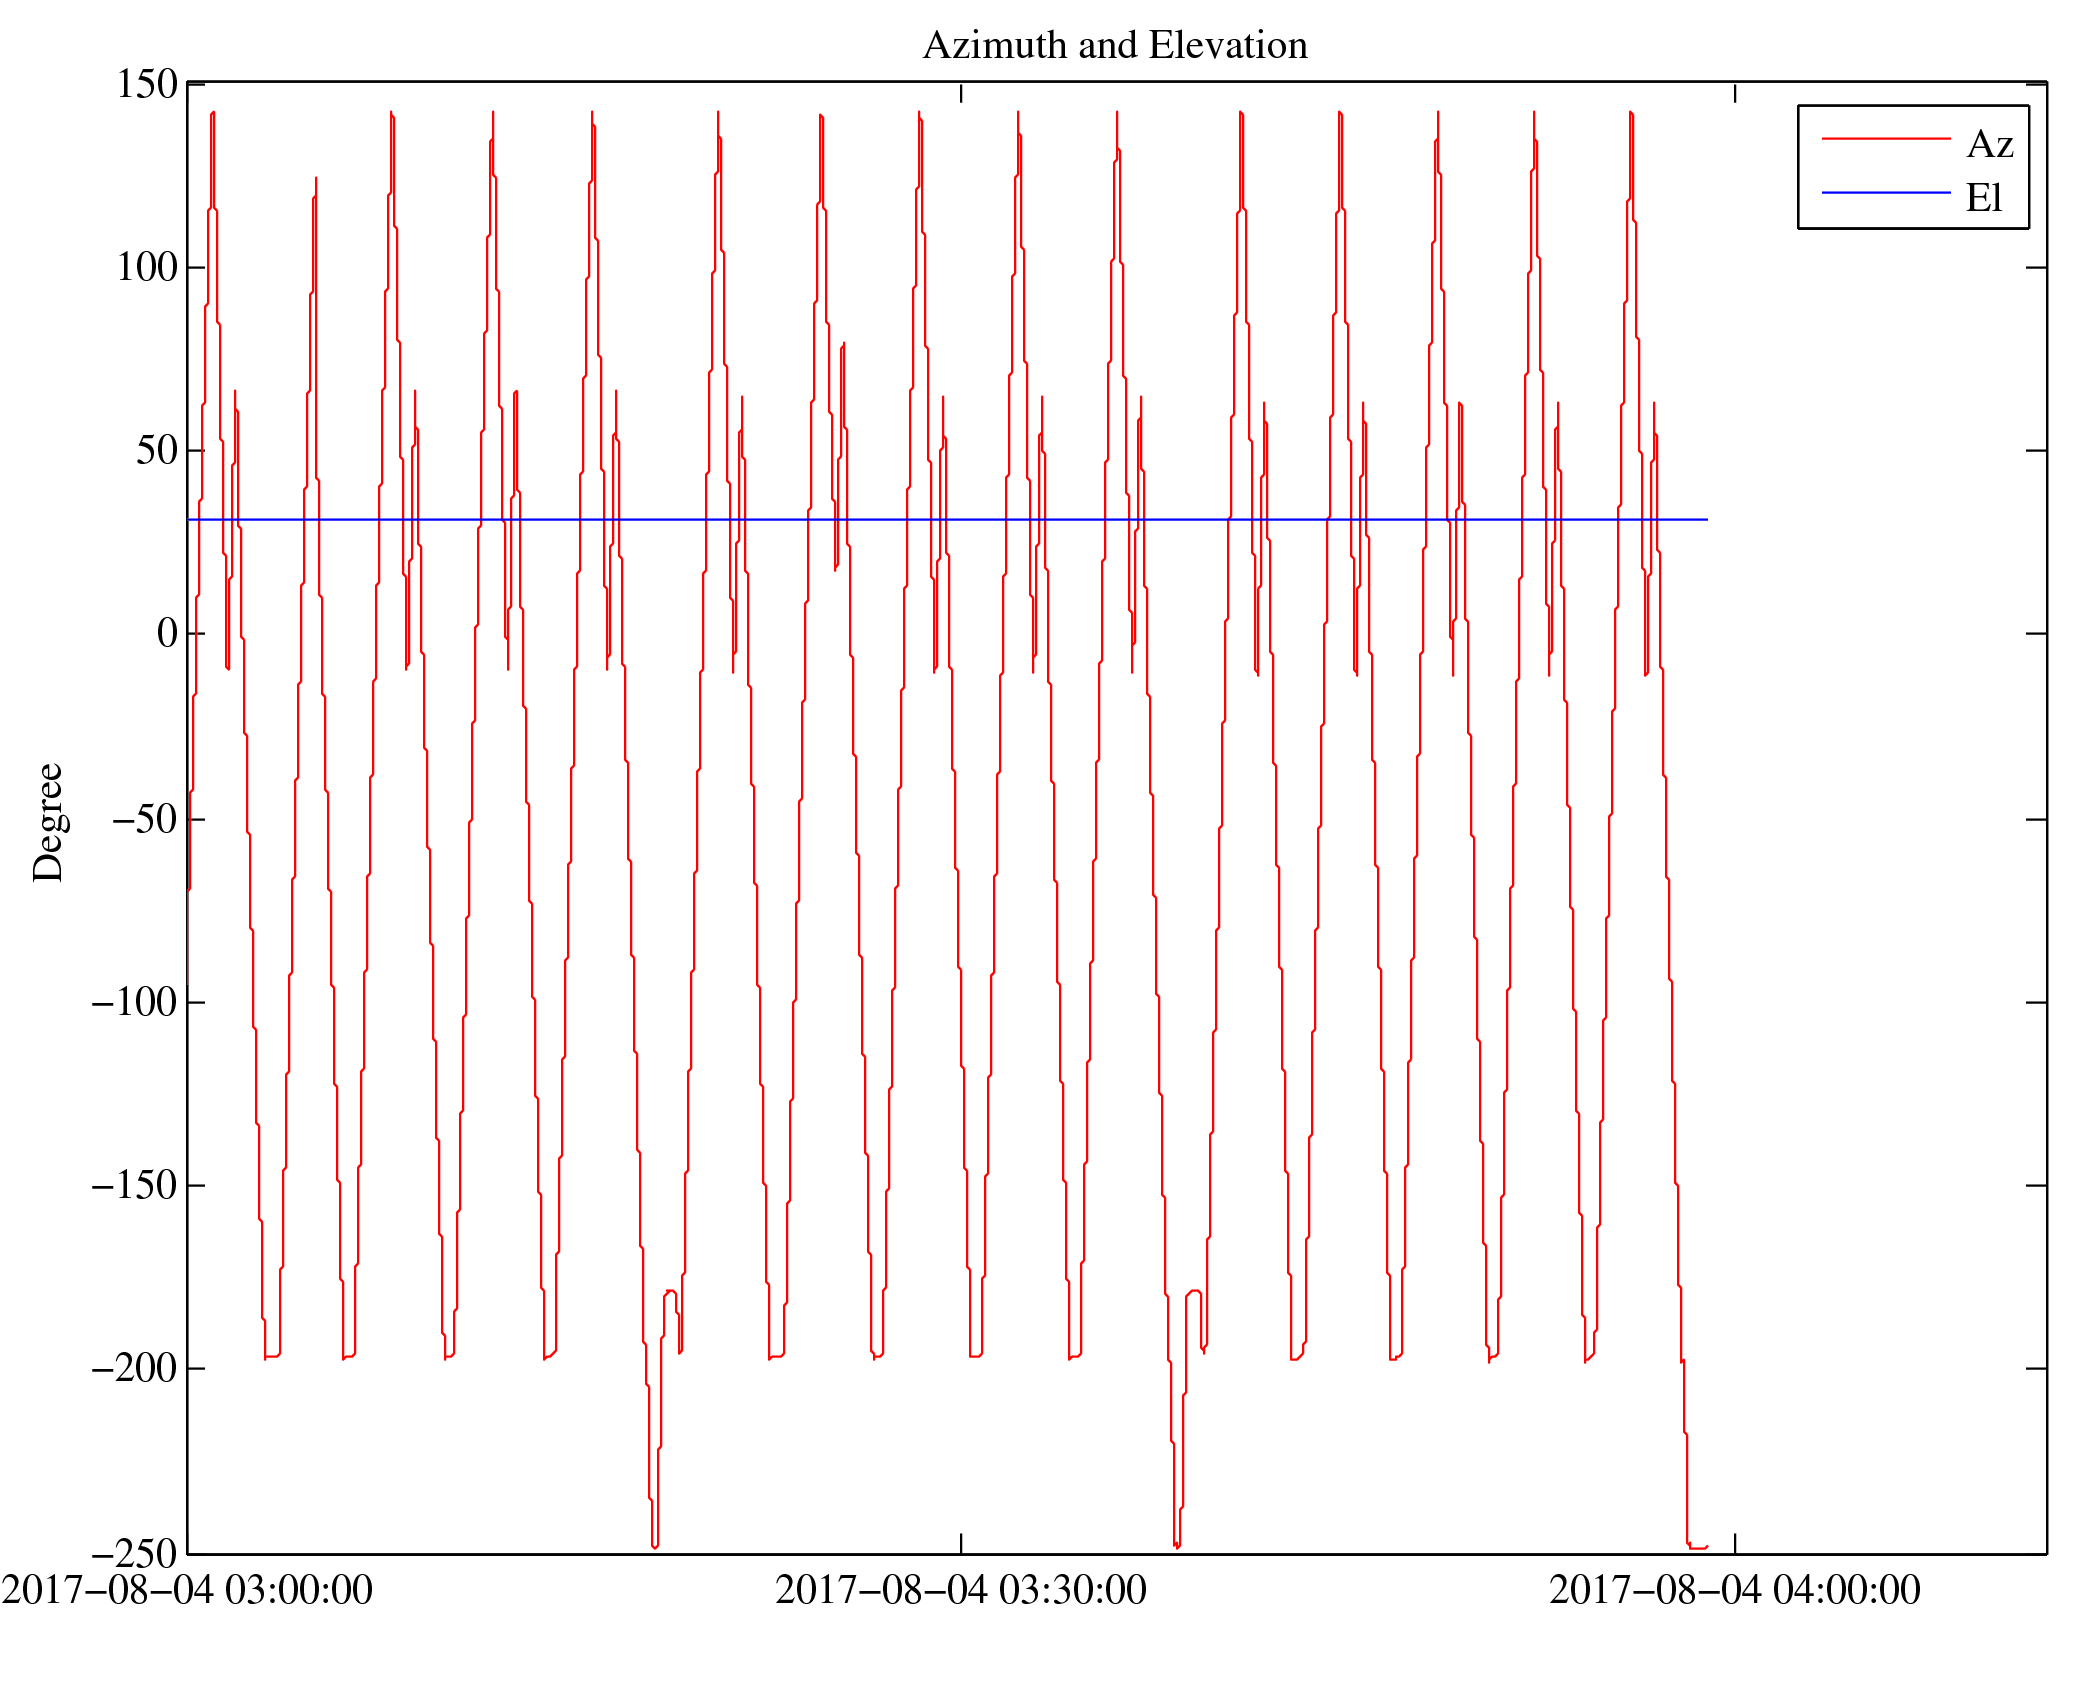Image resolution: width=2075 pixels, height=1683 pixels.
Task: Click the '-100' y-axis tick label
Action: click(x=134, y=1001)
